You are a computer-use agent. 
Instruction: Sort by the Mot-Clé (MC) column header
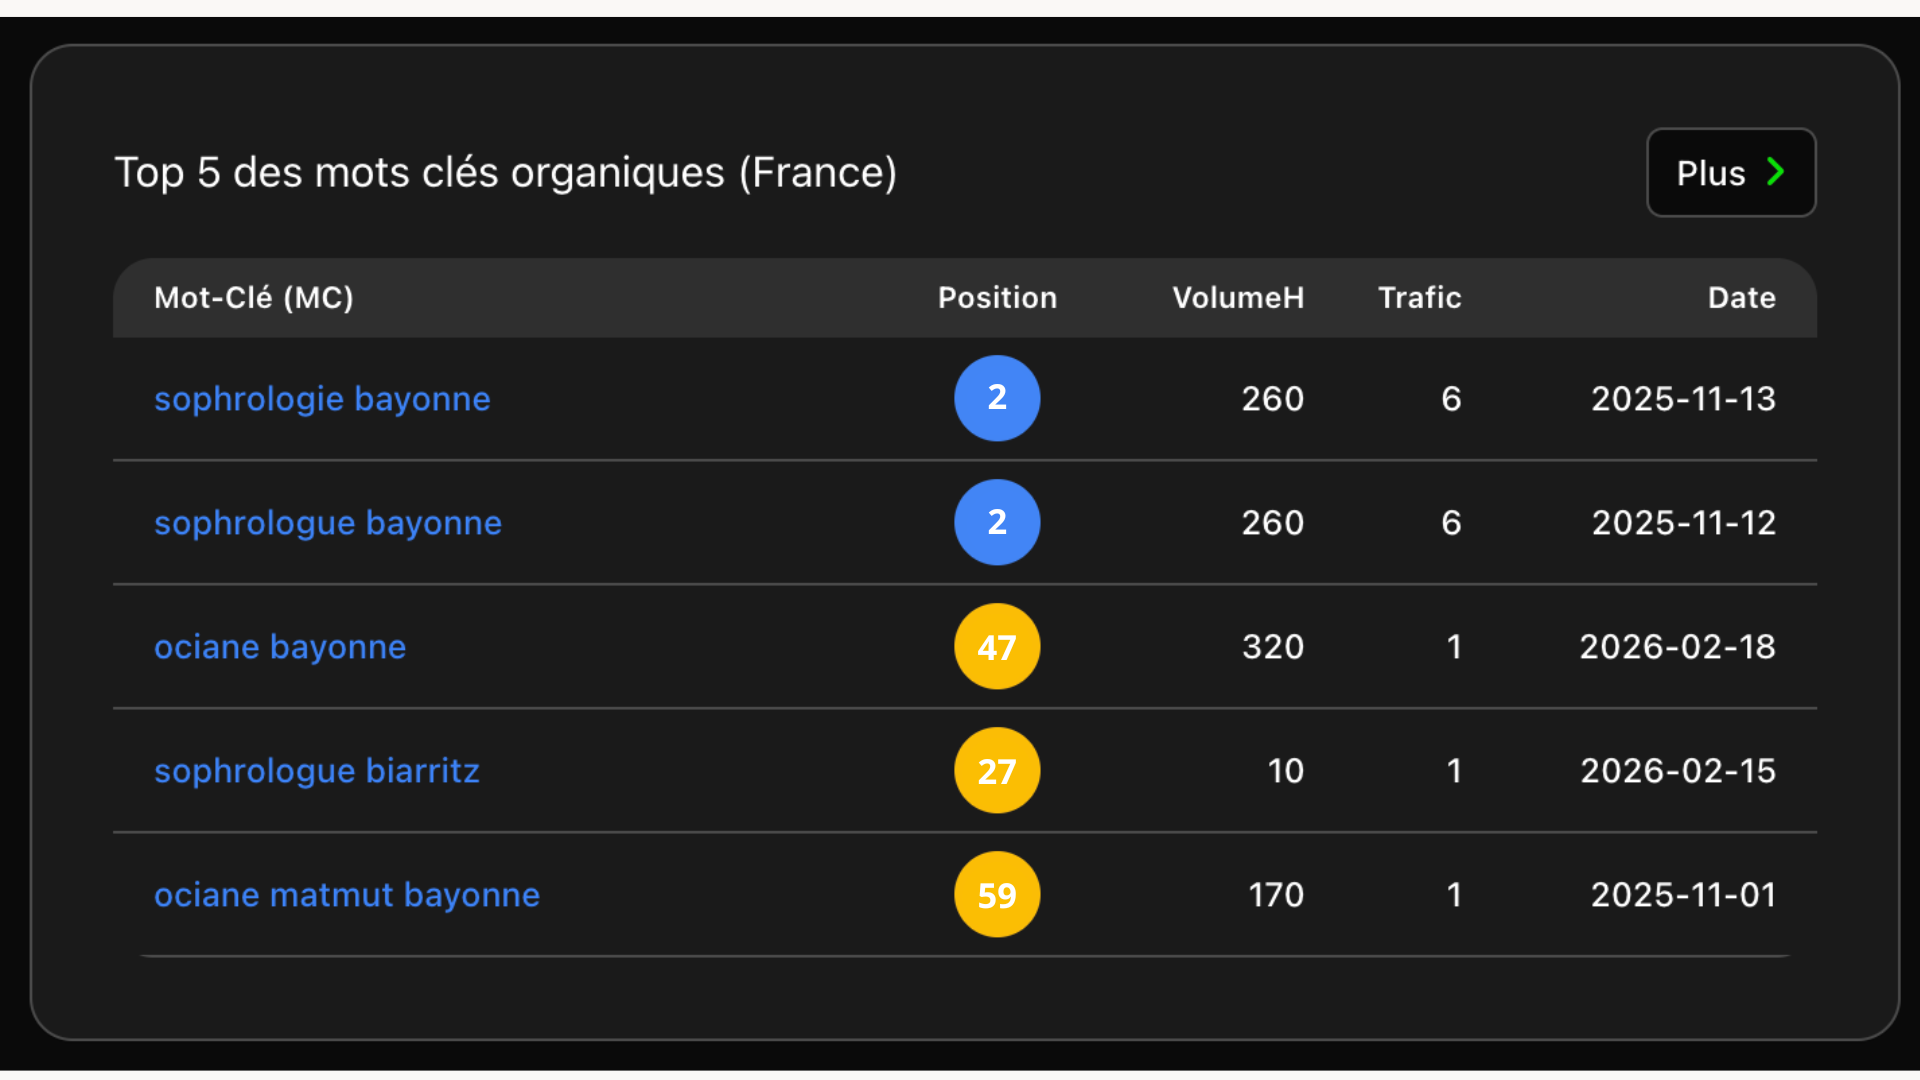point(254,298)
